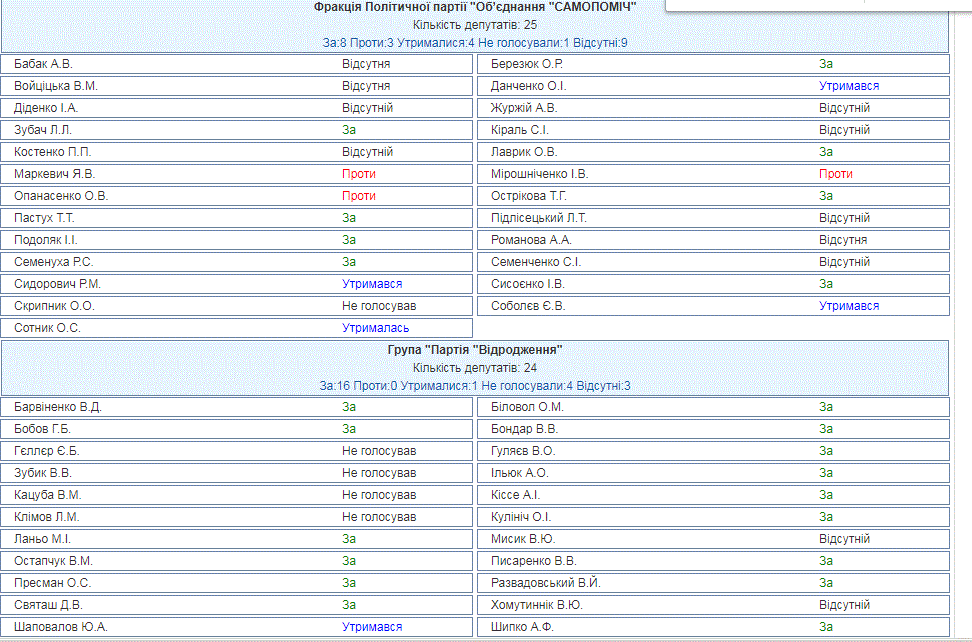Click the 'Фракція Політичної партії Об'єднання САМОПОМІЧ' header
This screenshot has height=642, width=972.
(x=474, y=7)
